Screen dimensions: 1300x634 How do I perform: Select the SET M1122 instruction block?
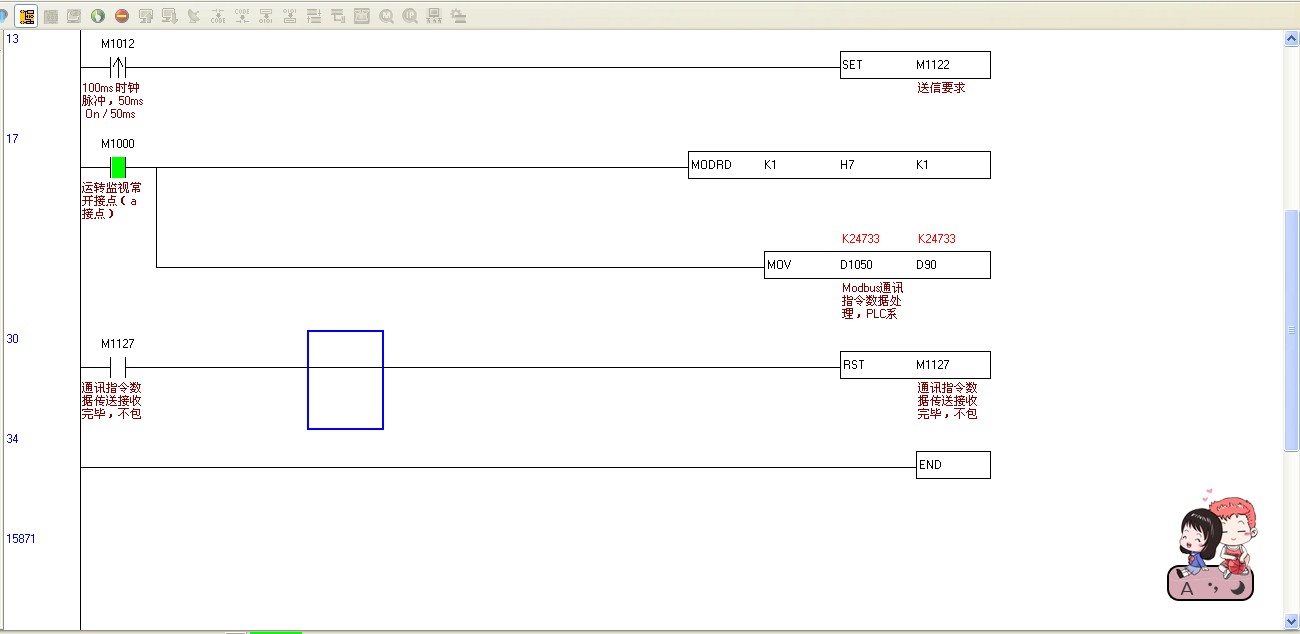click(915, 65)
